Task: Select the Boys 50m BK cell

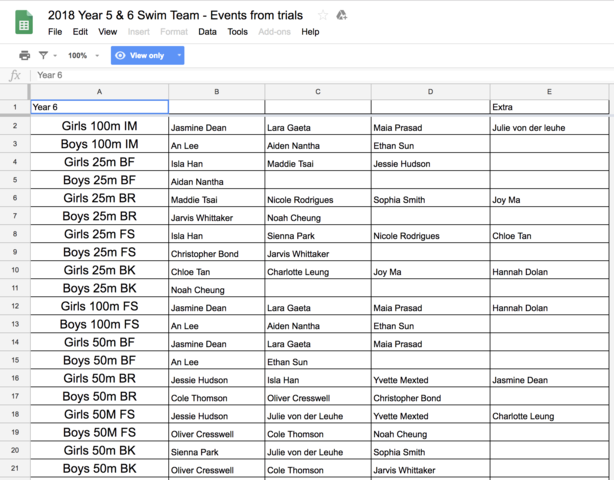Action: click(99, 468)
